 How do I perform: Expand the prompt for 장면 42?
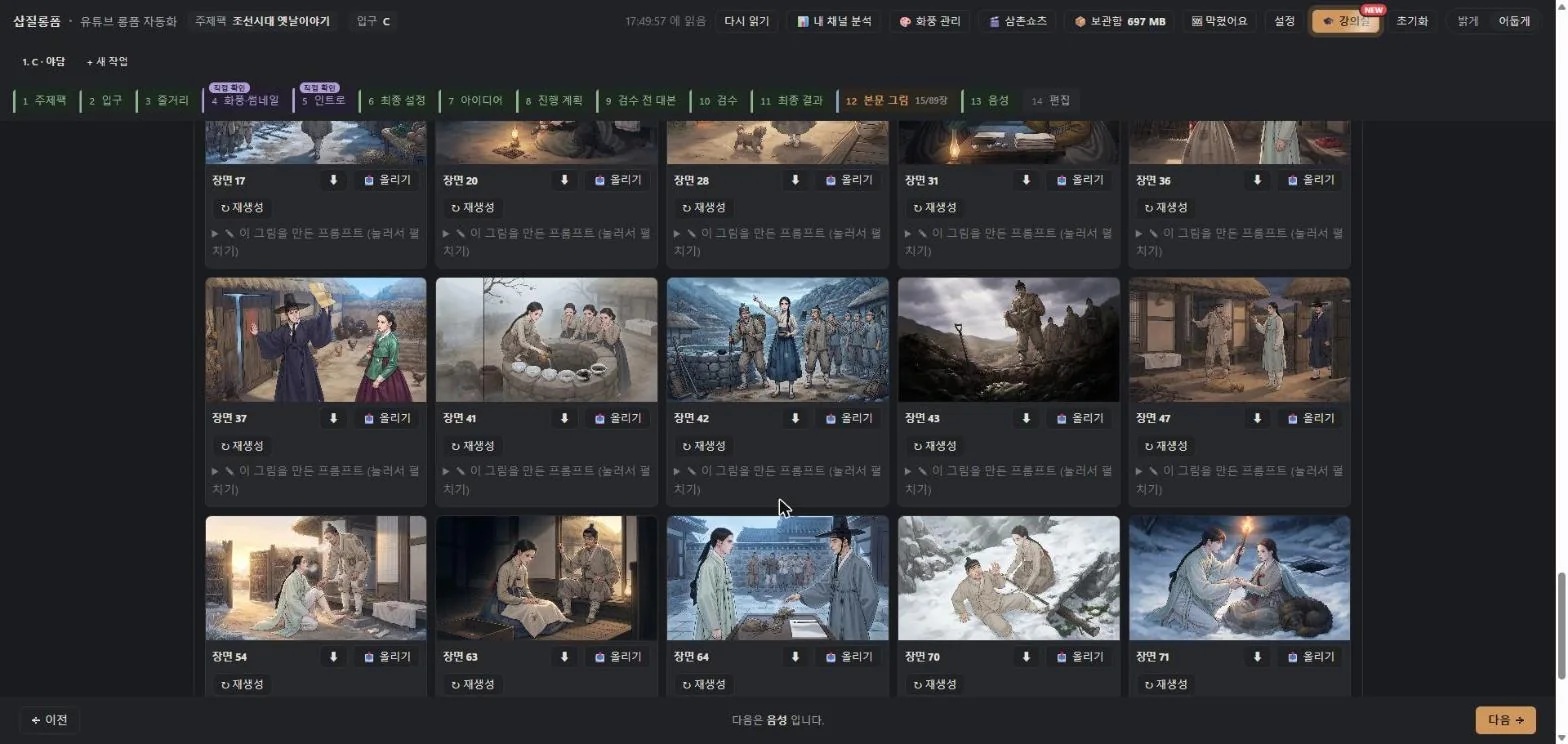(777, 480)
